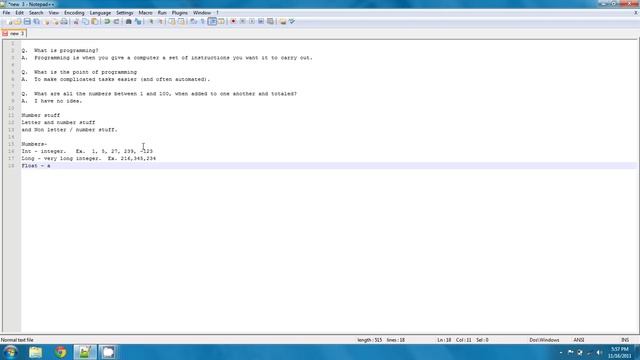The height and width of the screenshot is (360, 640).
Task: Start macro recording with red dot
Action: click(x=233, y=21)
